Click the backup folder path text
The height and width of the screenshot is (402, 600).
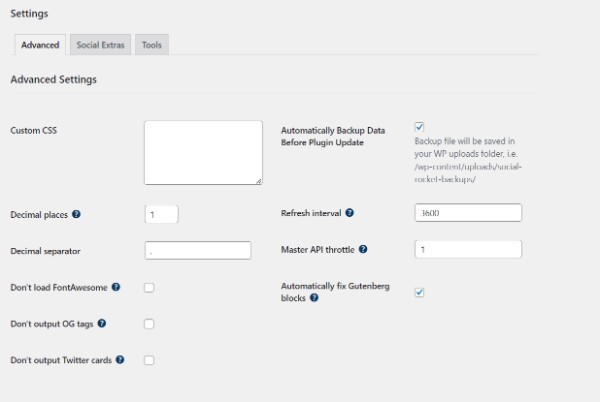tap(468, 173)
